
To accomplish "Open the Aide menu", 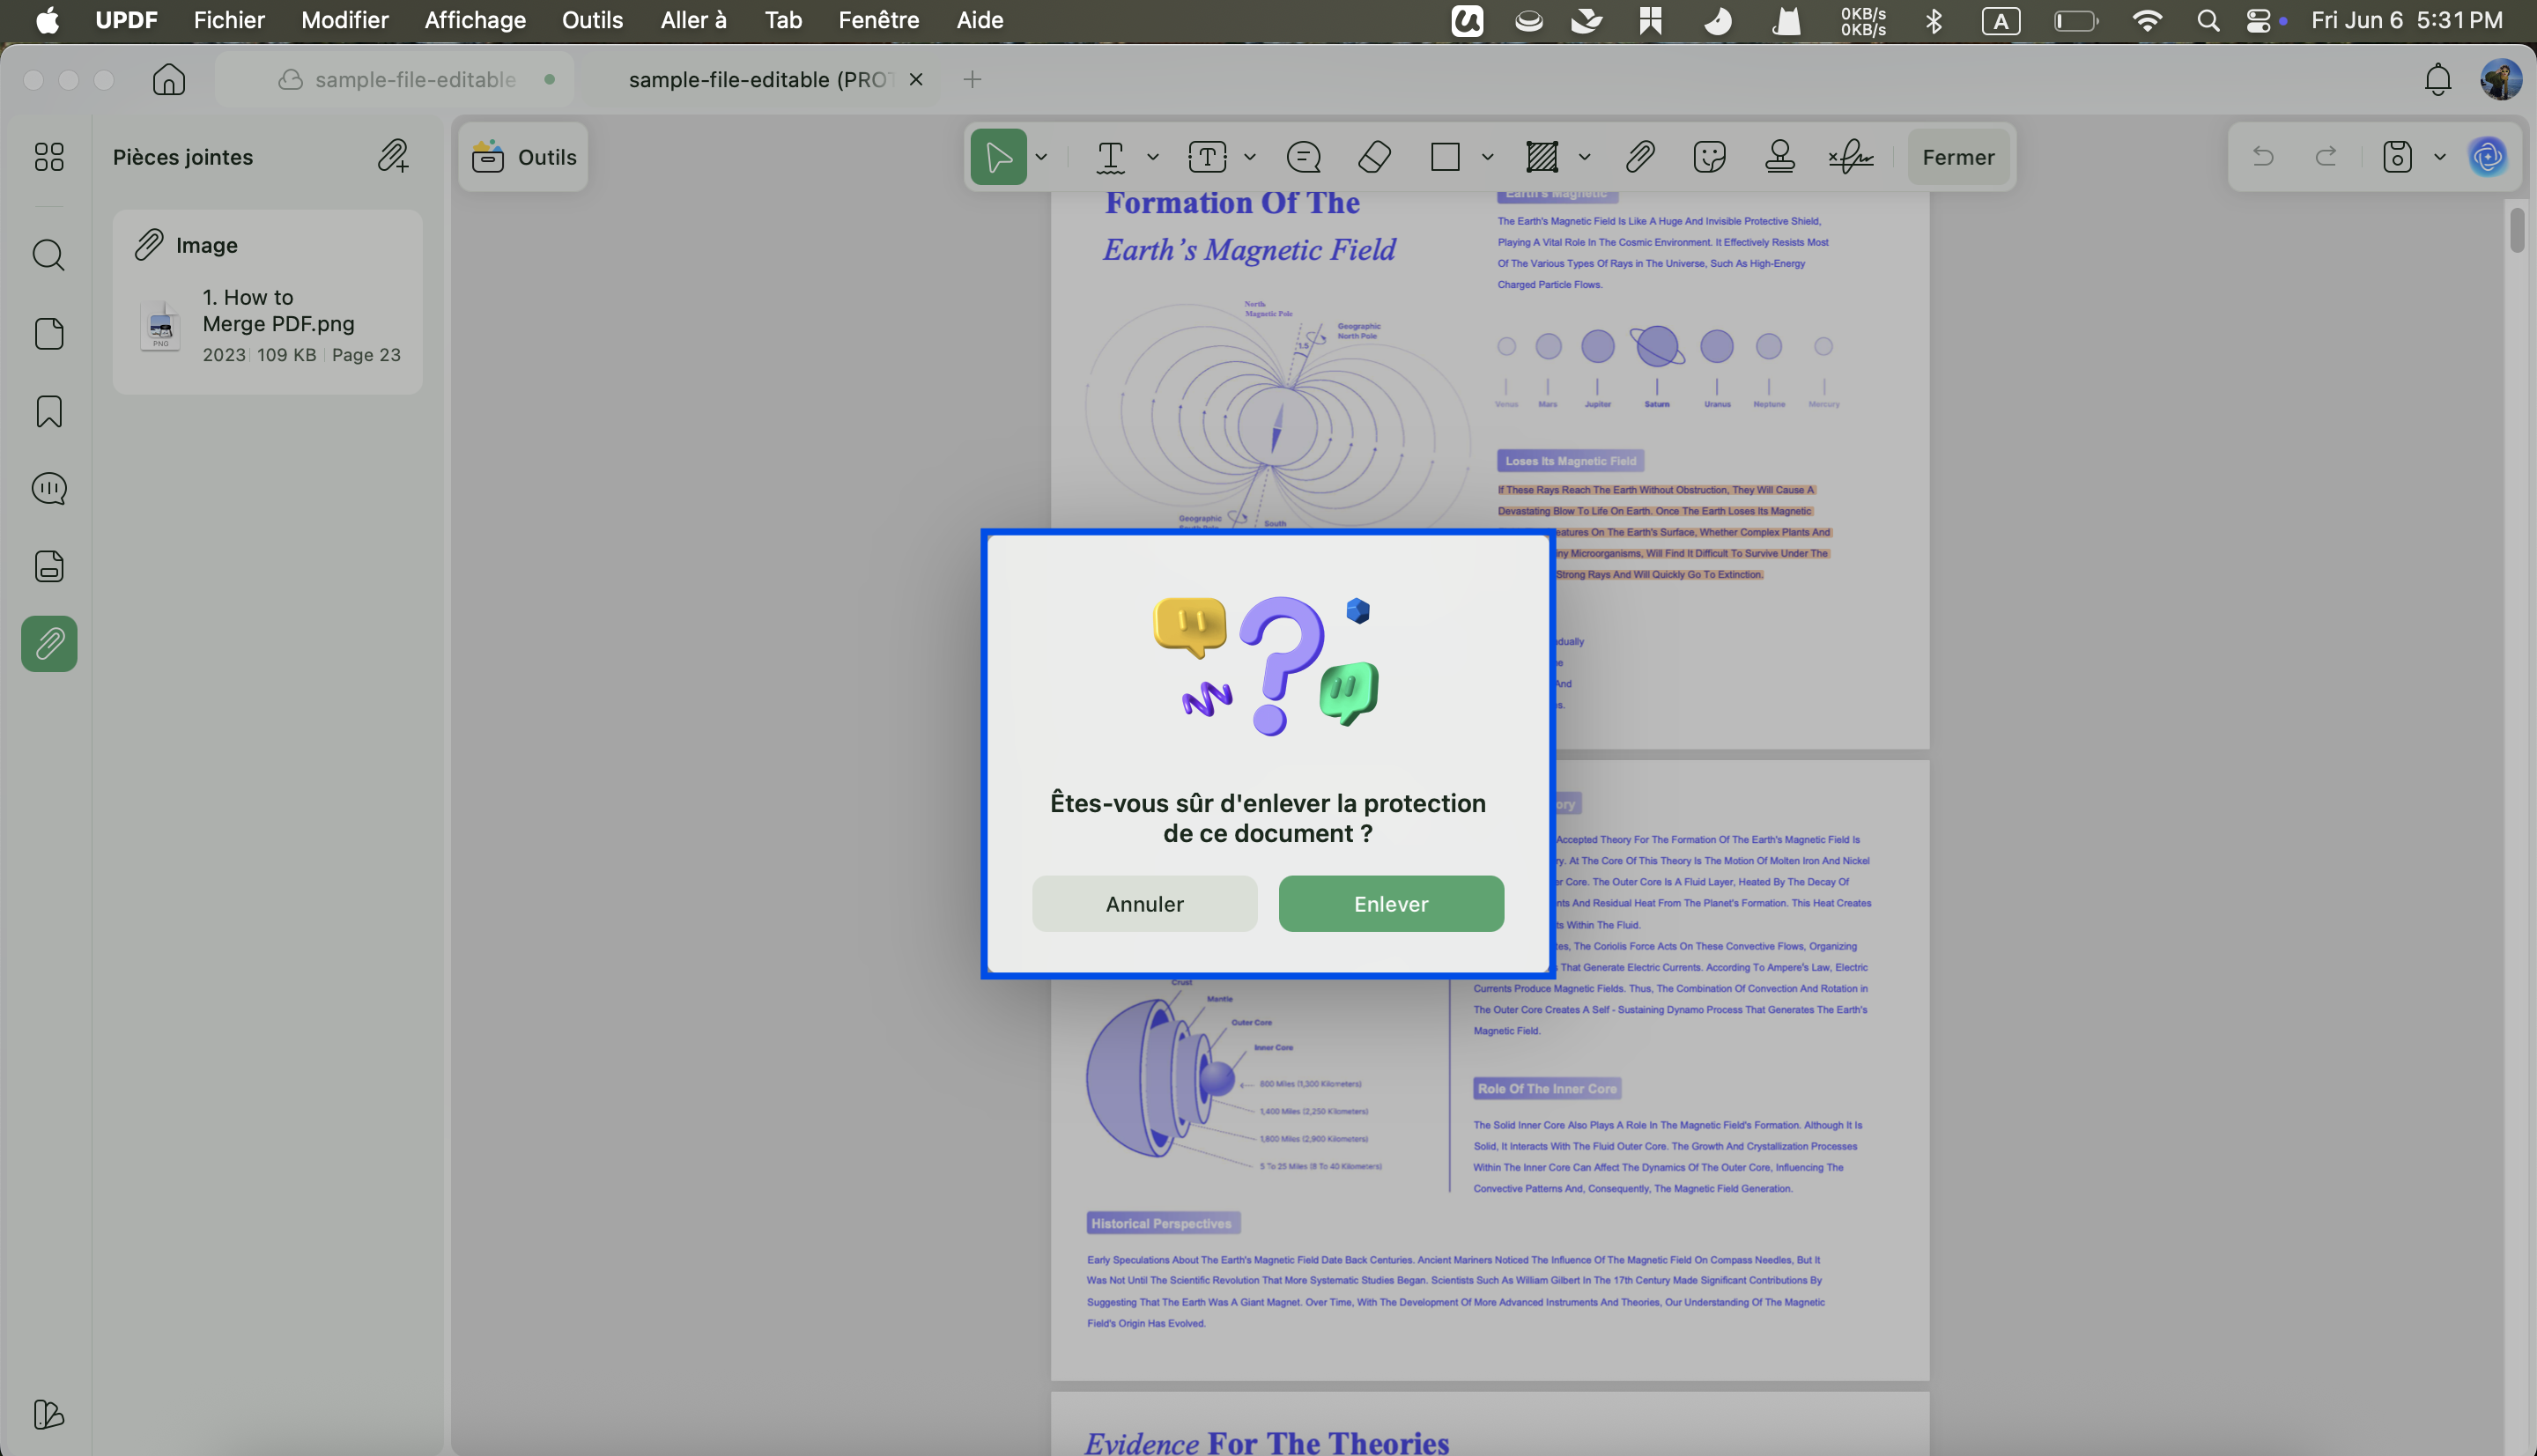I will pyautogui.click(x=979, y=20).
